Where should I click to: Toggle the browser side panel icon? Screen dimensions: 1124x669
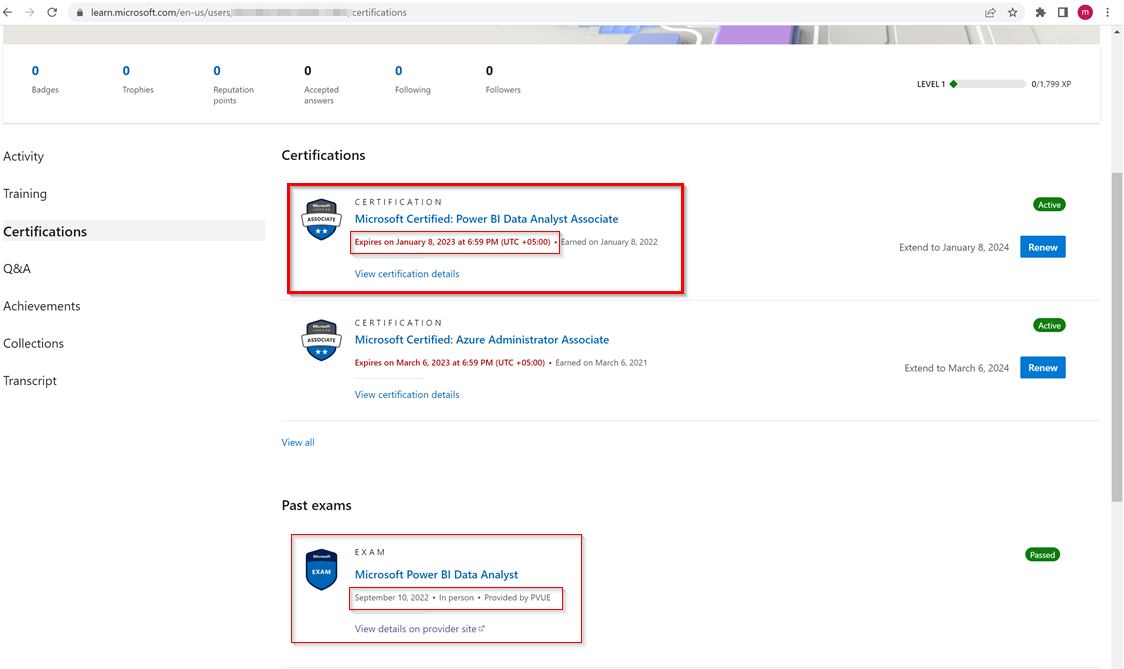[1062, 12]
